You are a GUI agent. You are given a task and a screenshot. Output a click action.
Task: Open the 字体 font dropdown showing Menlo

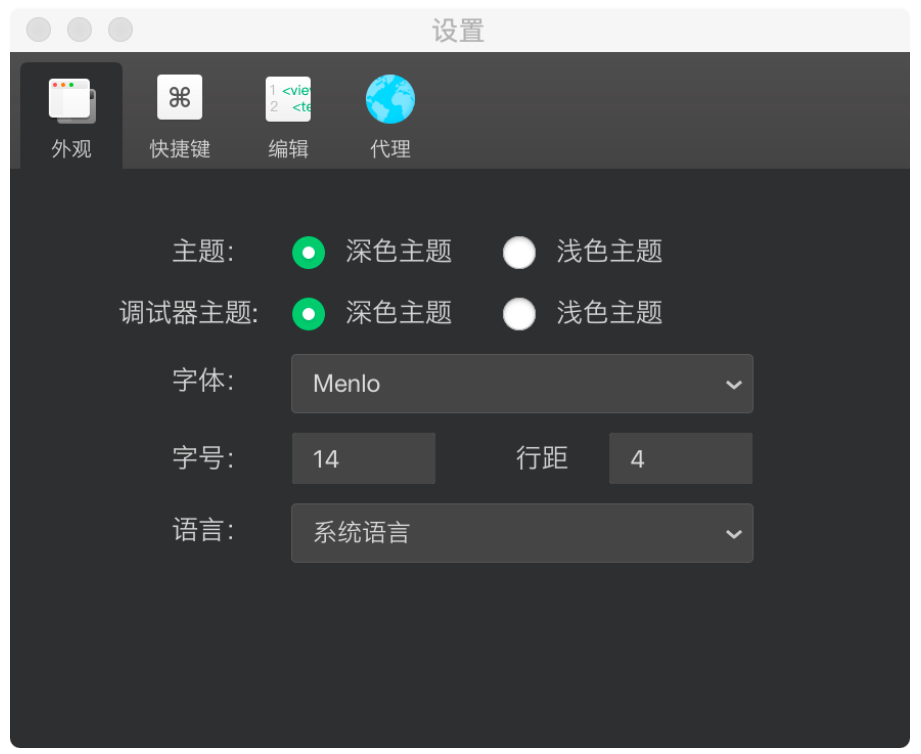click(x=522, y=384)
